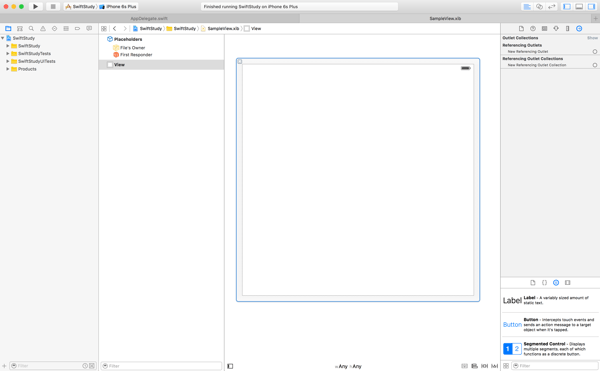
Task: Open the SwiftStudy scheme selector
Action: pos(80,7)
